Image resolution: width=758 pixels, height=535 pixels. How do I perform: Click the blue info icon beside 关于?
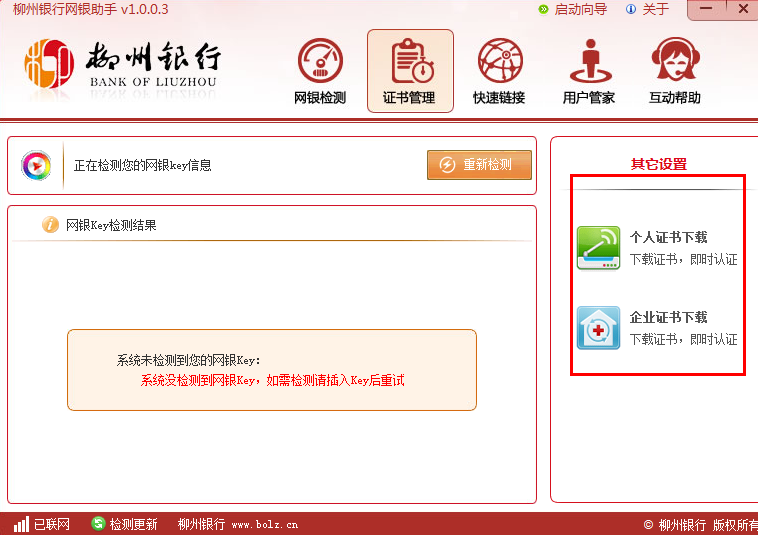tap(631, 9)
